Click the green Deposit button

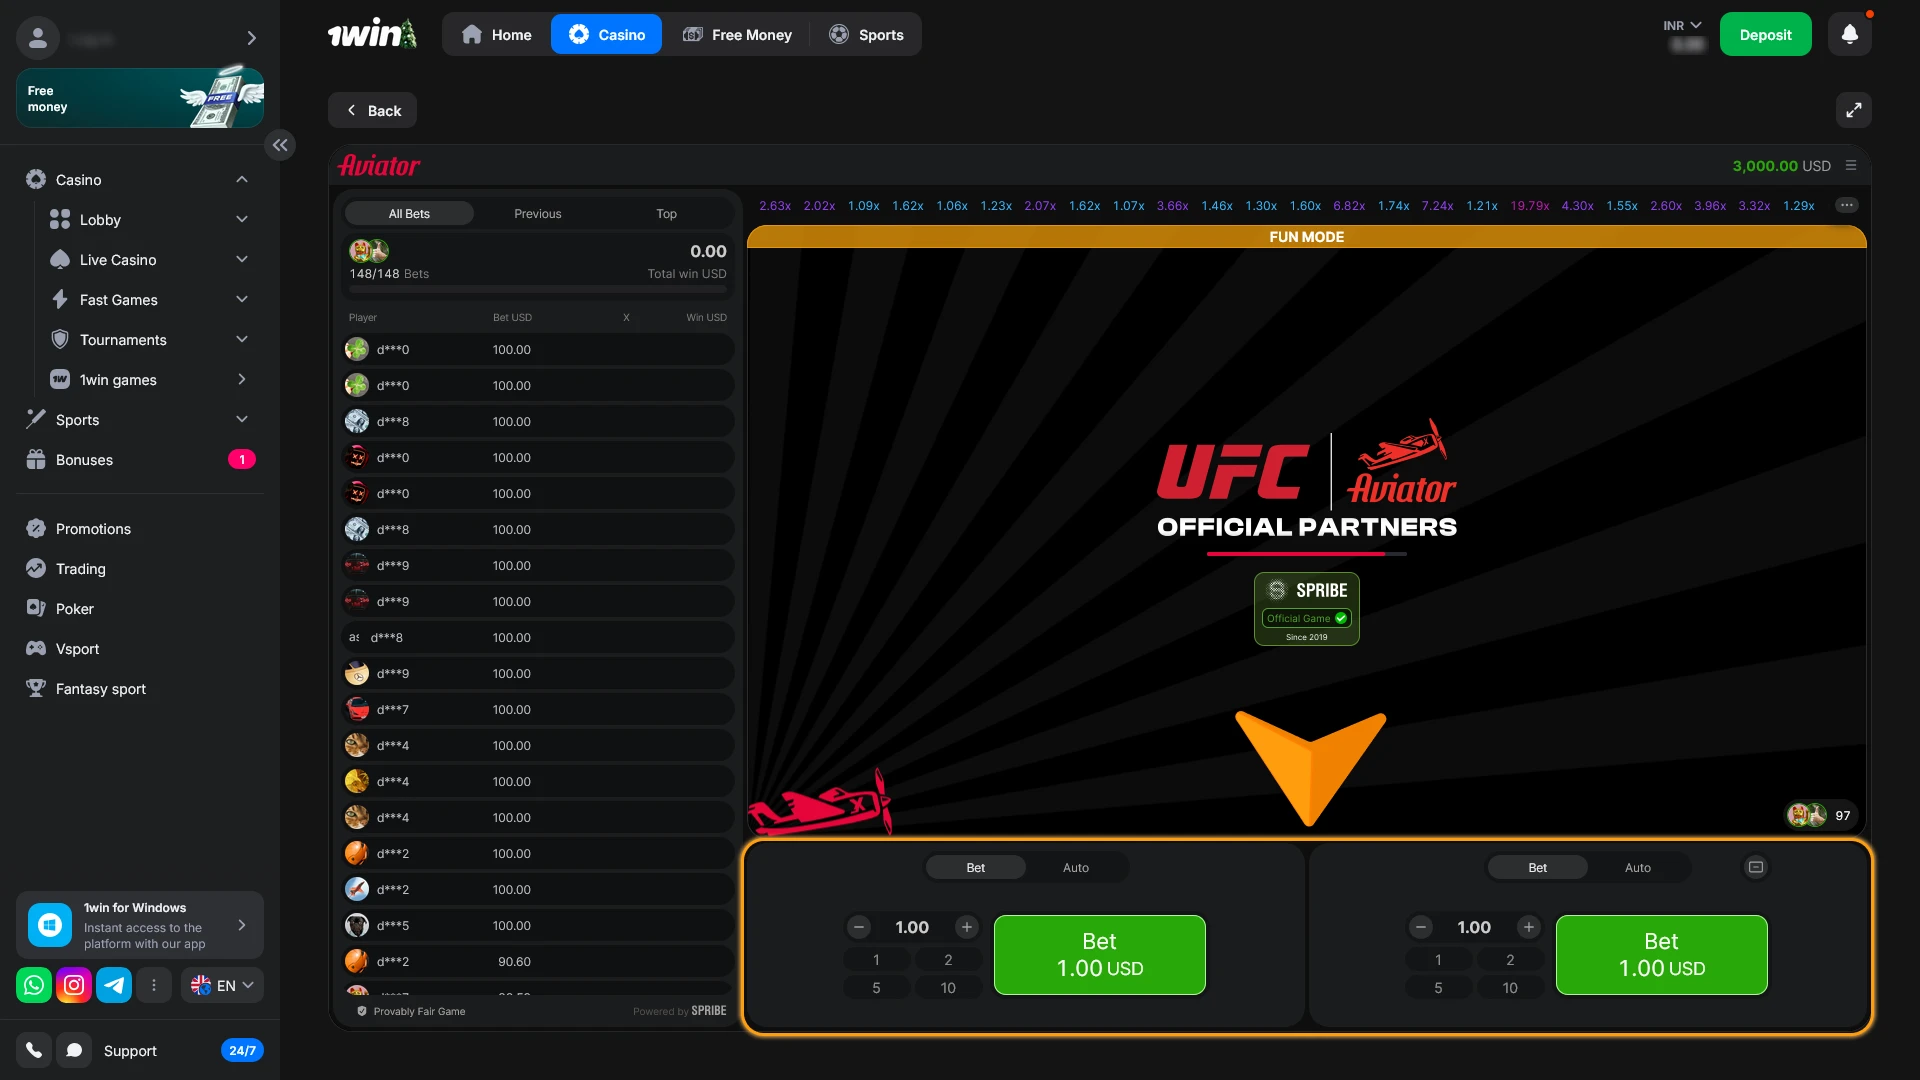click(1765, 35)
